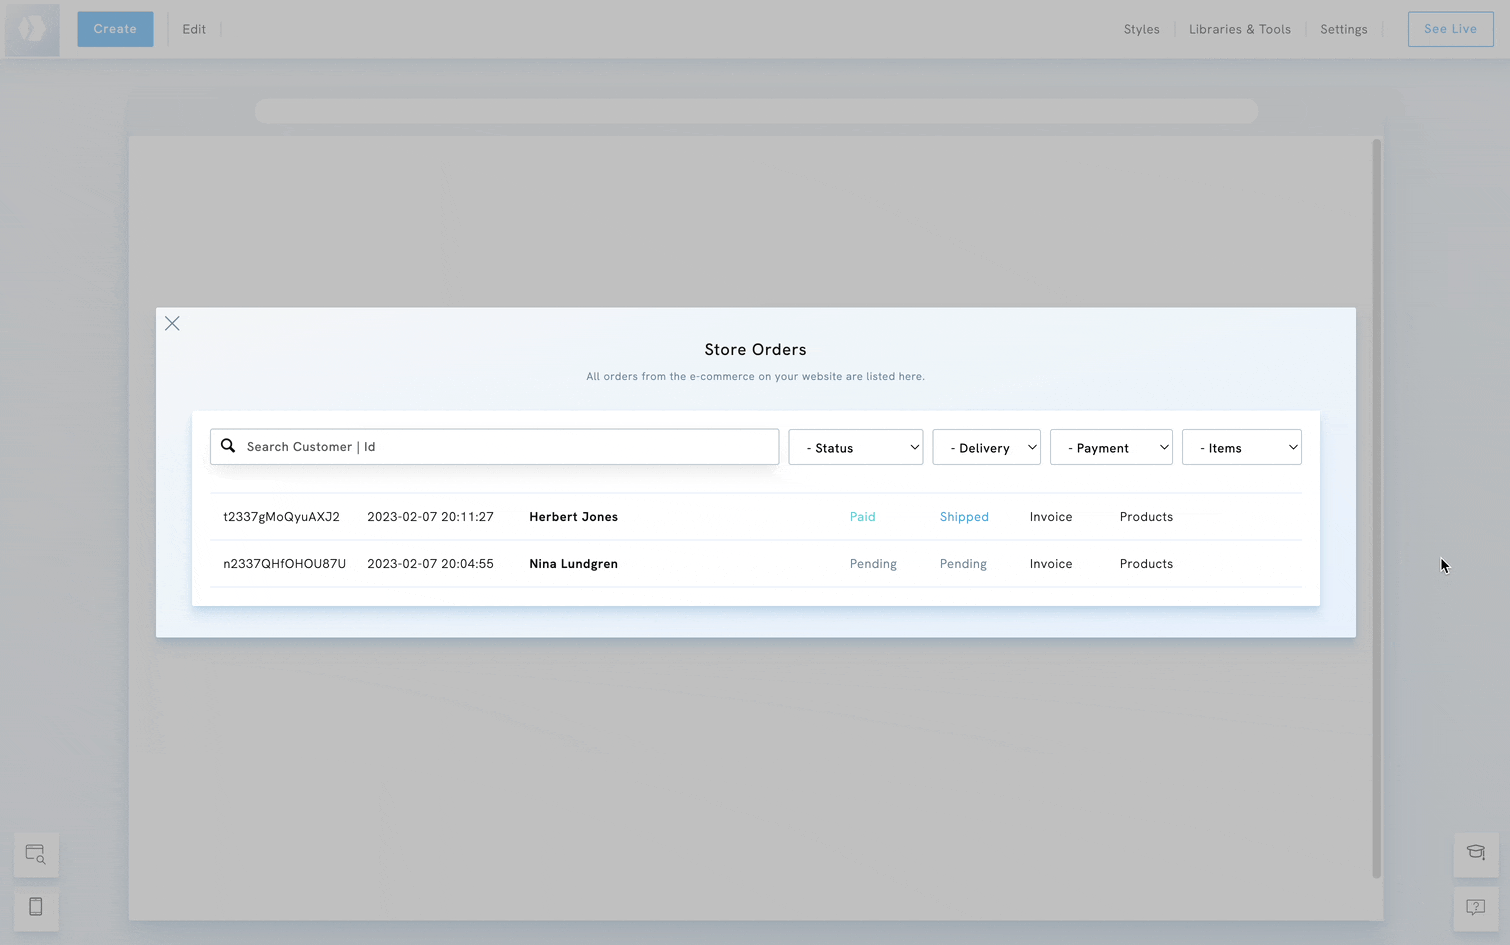Open the page search icon panel

pyautogui.click(x=36, y=855)
